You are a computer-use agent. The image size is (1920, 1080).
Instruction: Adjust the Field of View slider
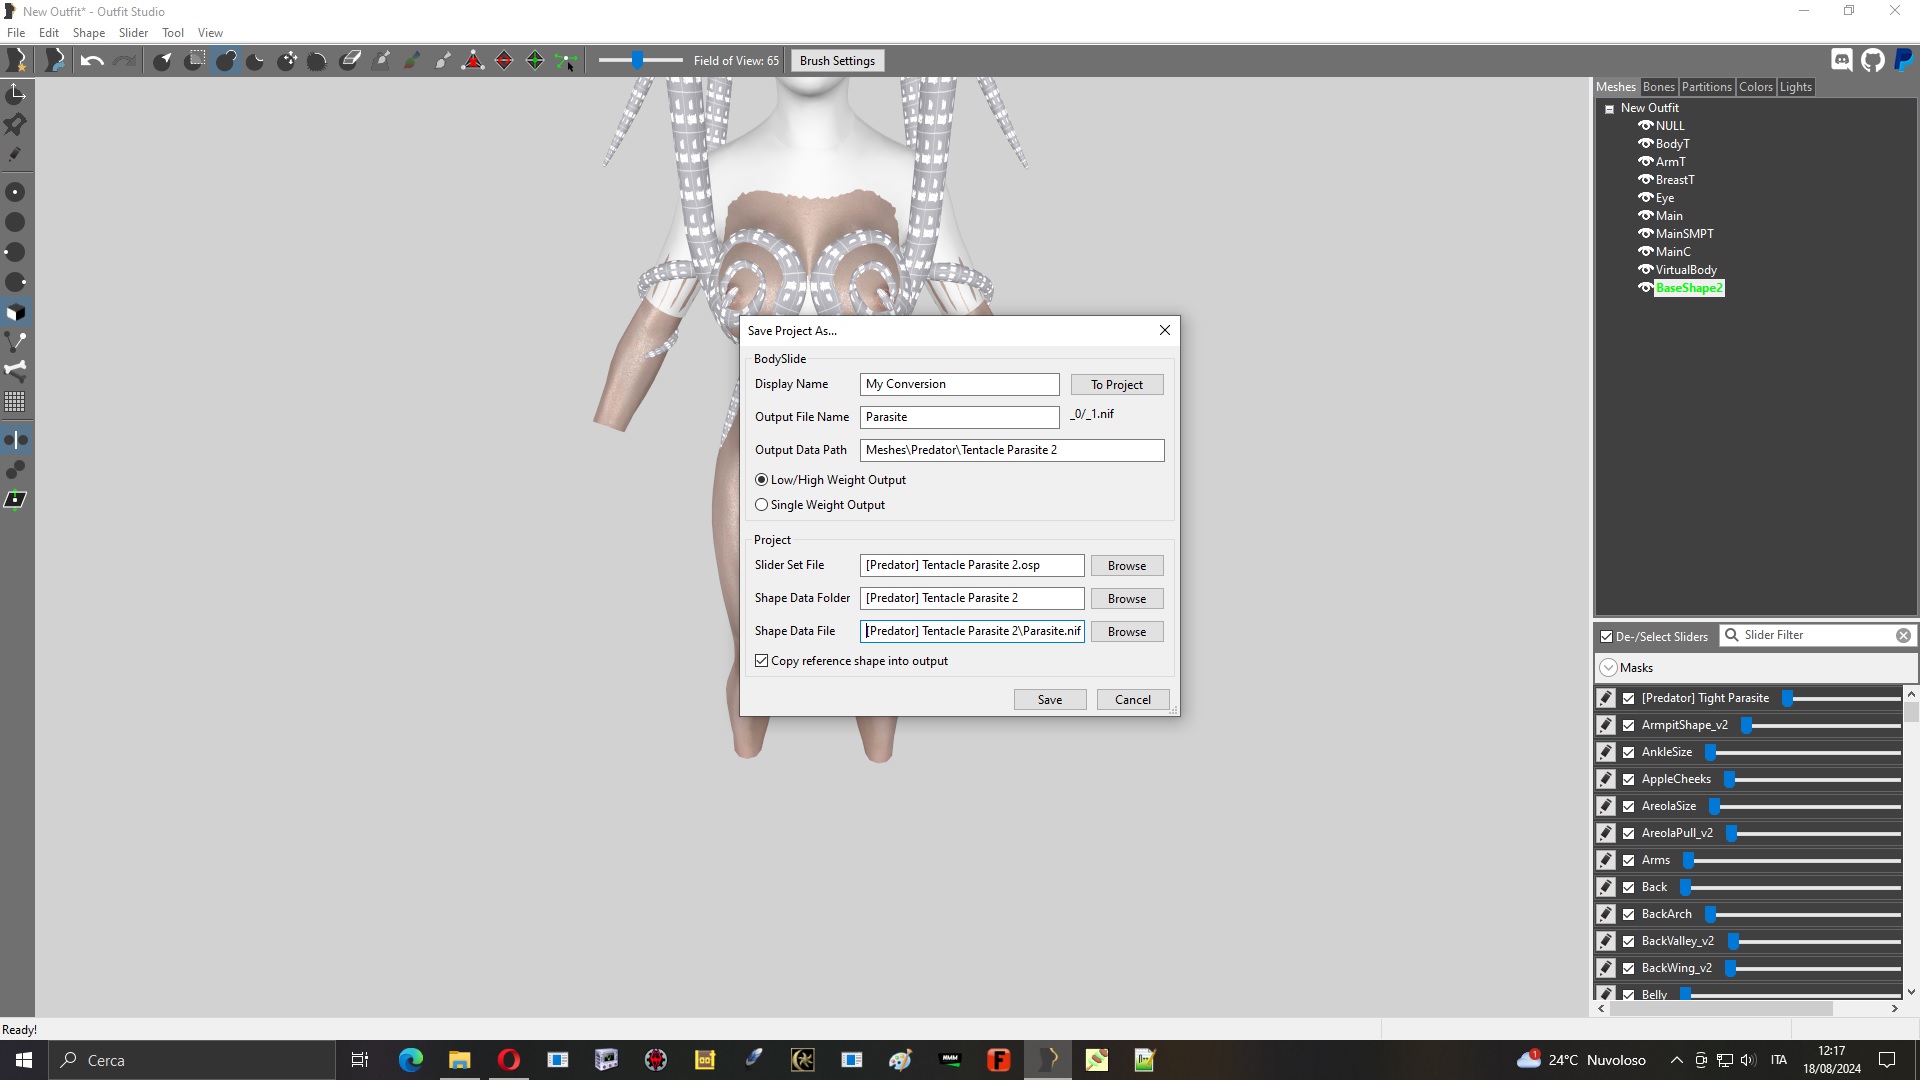click(x=637, y=61)
